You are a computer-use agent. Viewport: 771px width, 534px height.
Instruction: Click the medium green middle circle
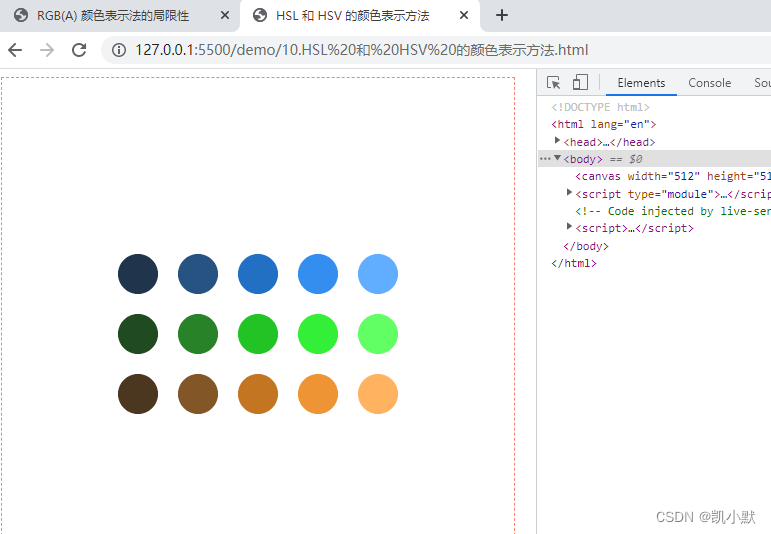tap(258, 334)
